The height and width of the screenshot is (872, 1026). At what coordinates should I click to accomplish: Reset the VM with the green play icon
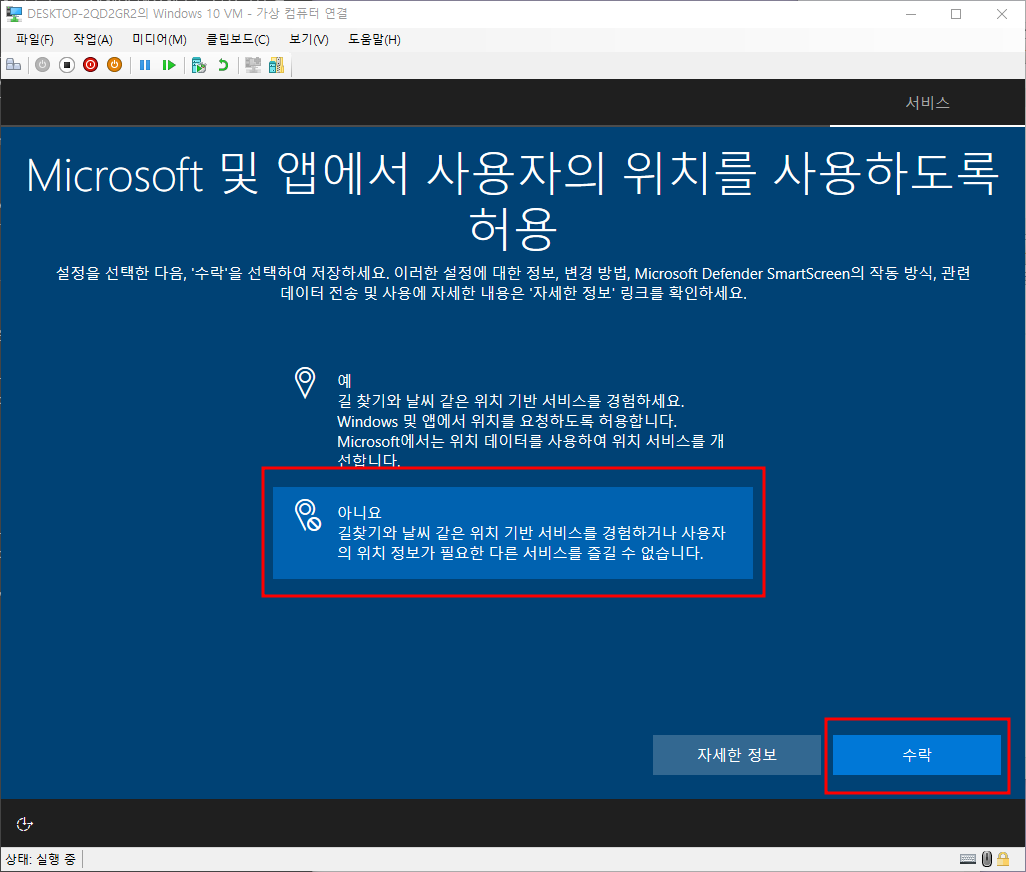[169, 65]
